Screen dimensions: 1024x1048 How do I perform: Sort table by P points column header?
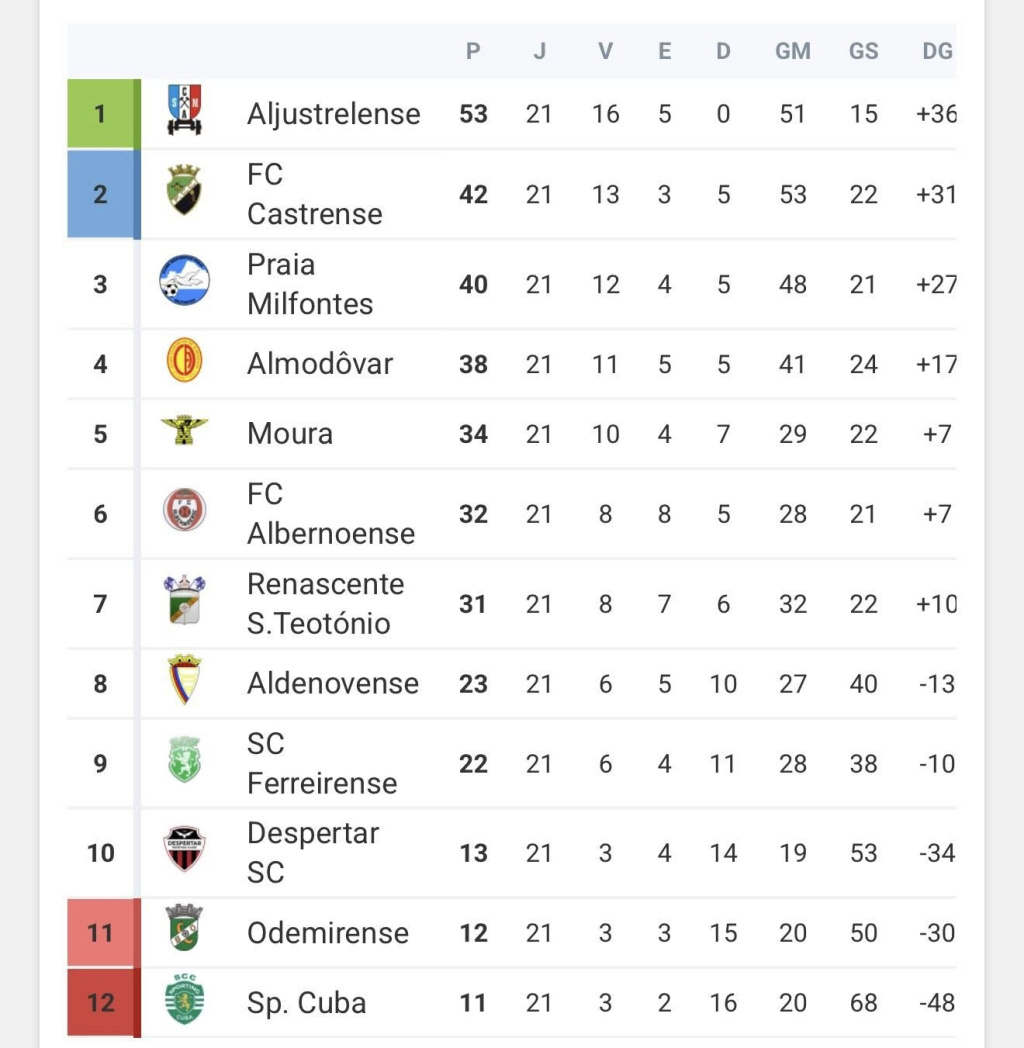[473, 51]
